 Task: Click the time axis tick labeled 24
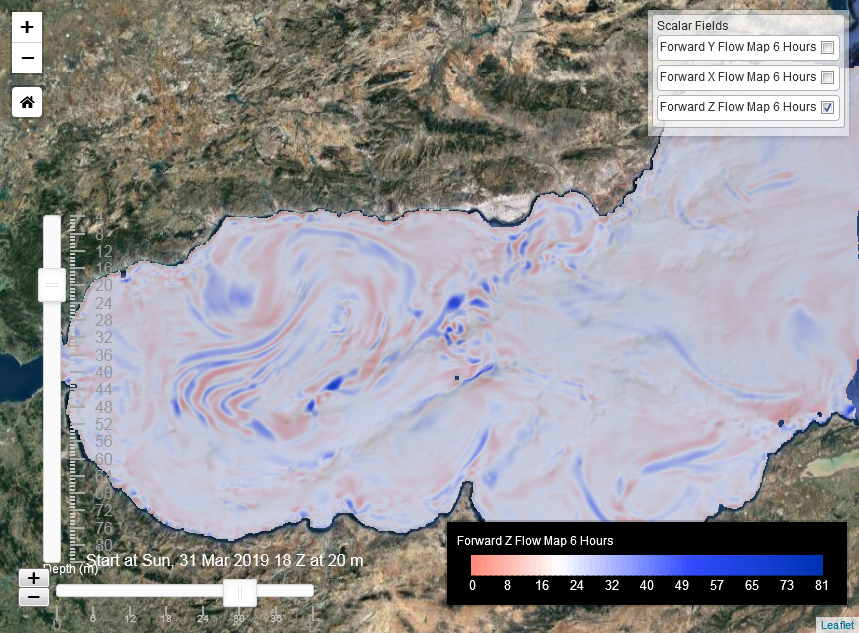click(203, 618)
